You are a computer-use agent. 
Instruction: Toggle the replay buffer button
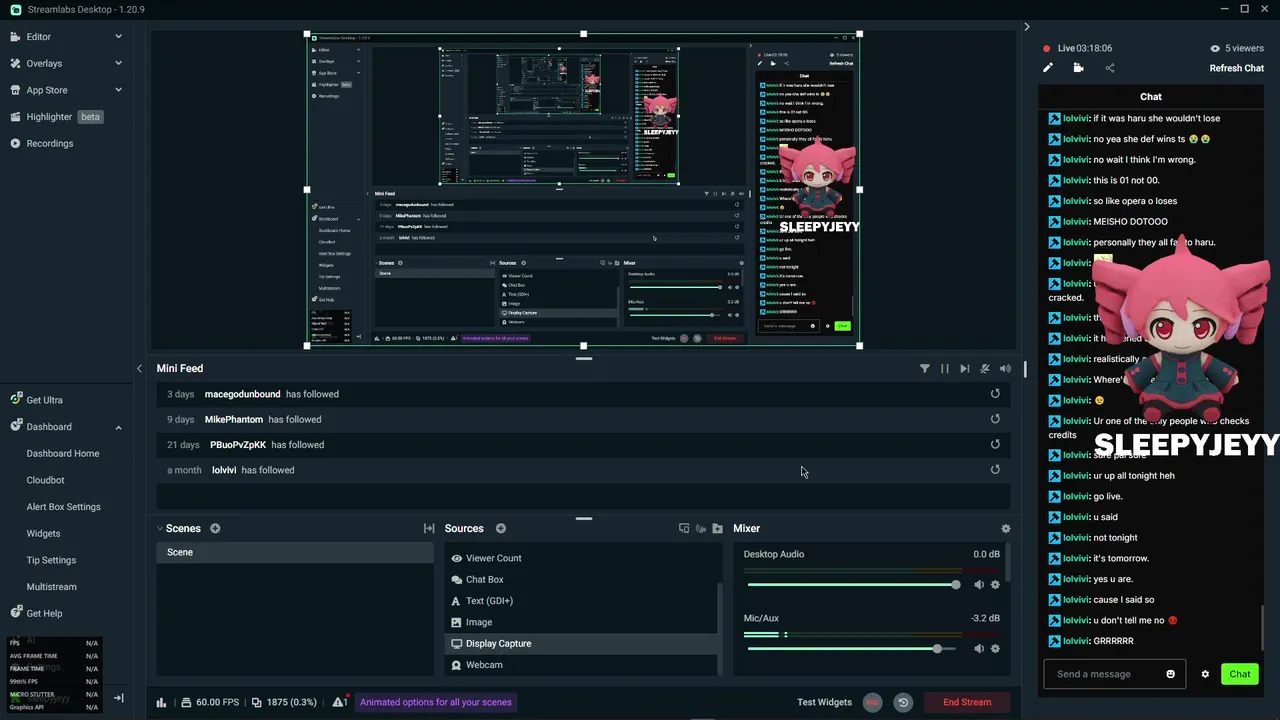(903, 702)
